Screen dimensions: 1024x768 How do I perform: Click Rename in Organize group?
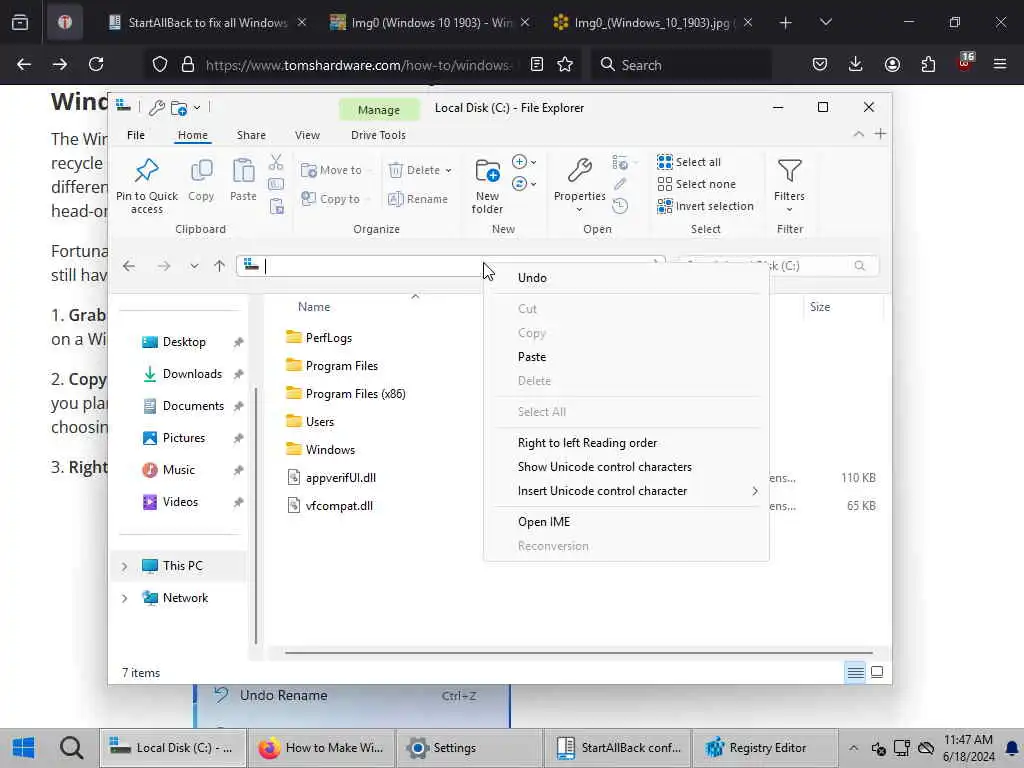(418, 199)
